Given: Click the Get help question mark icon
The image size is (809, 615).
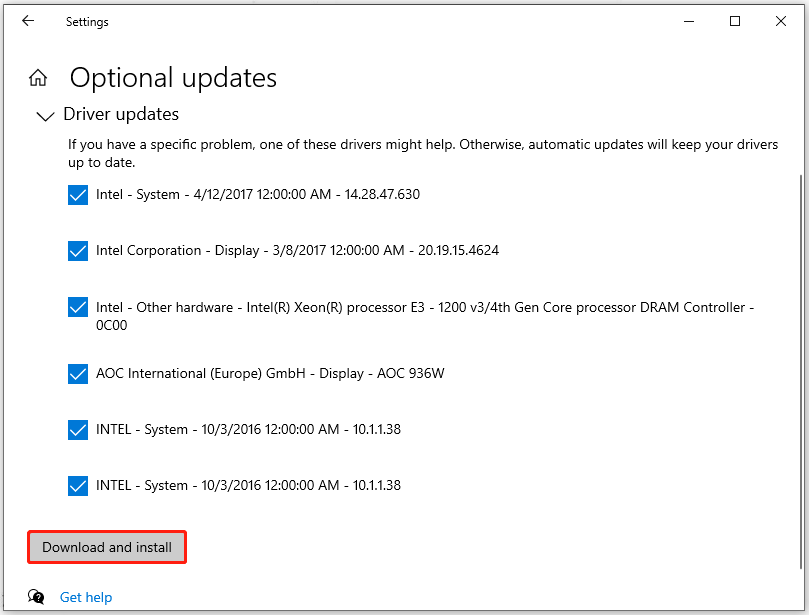Looking at the screenshot, I should point(36,596).
